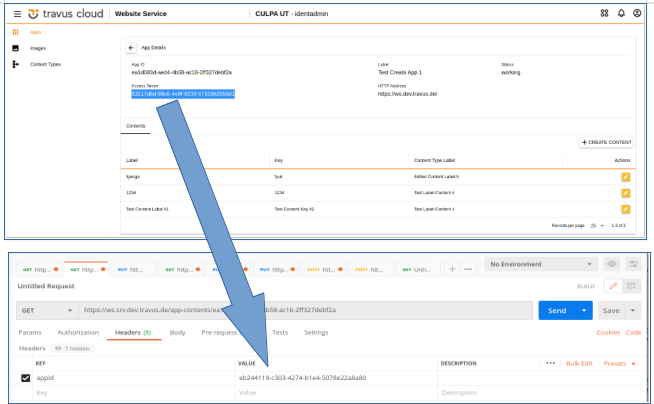654x404 pixels.
Task: Open the Code link
Action: tap(633, 332)
